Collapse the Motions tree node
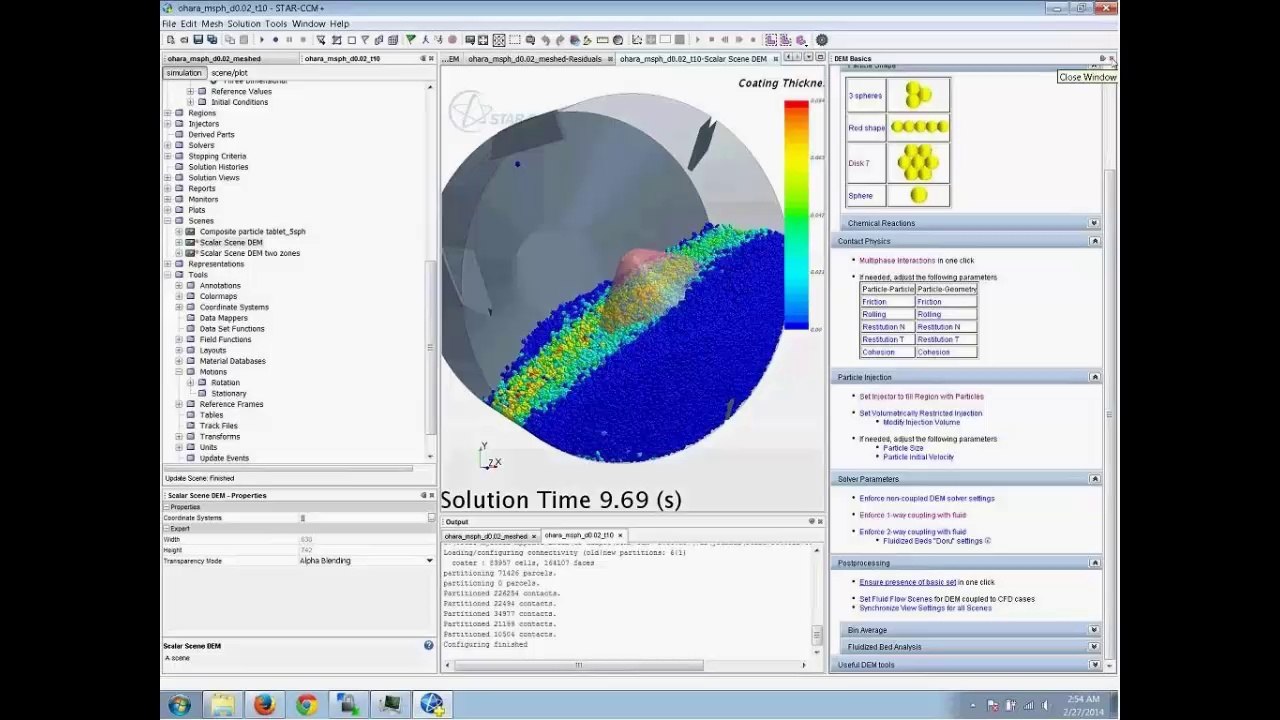1280x720 pixels. (179, 372)
